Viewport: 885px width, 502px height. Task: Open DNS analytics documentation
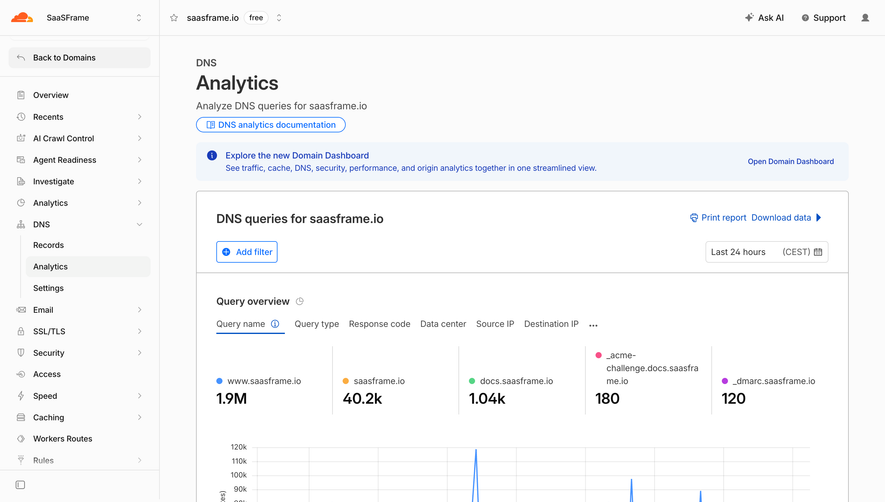tap(271, 125)
